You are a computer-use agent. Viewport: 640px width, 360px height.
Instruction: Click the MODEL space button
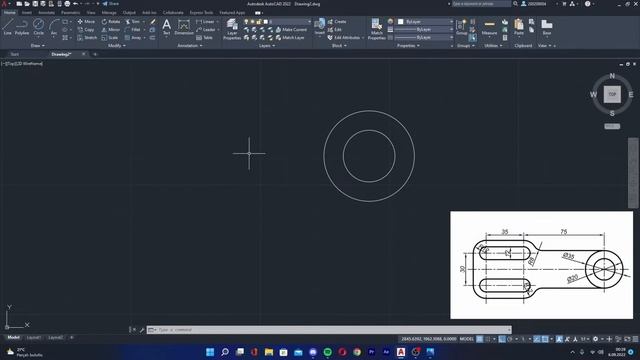467,339
